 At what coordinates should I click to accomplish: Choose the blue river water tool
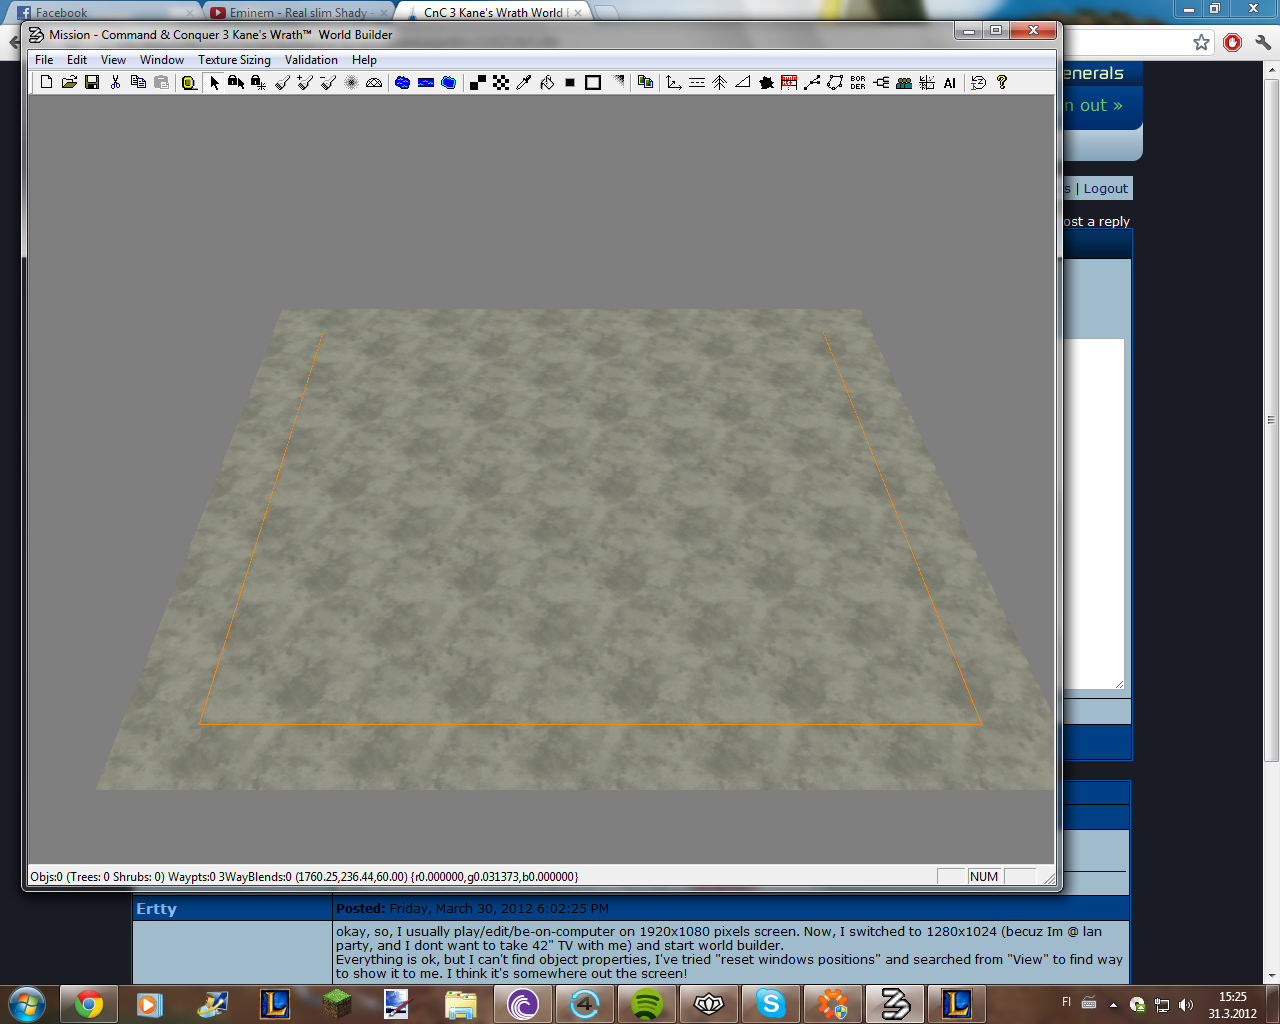(x=426, y=83)
